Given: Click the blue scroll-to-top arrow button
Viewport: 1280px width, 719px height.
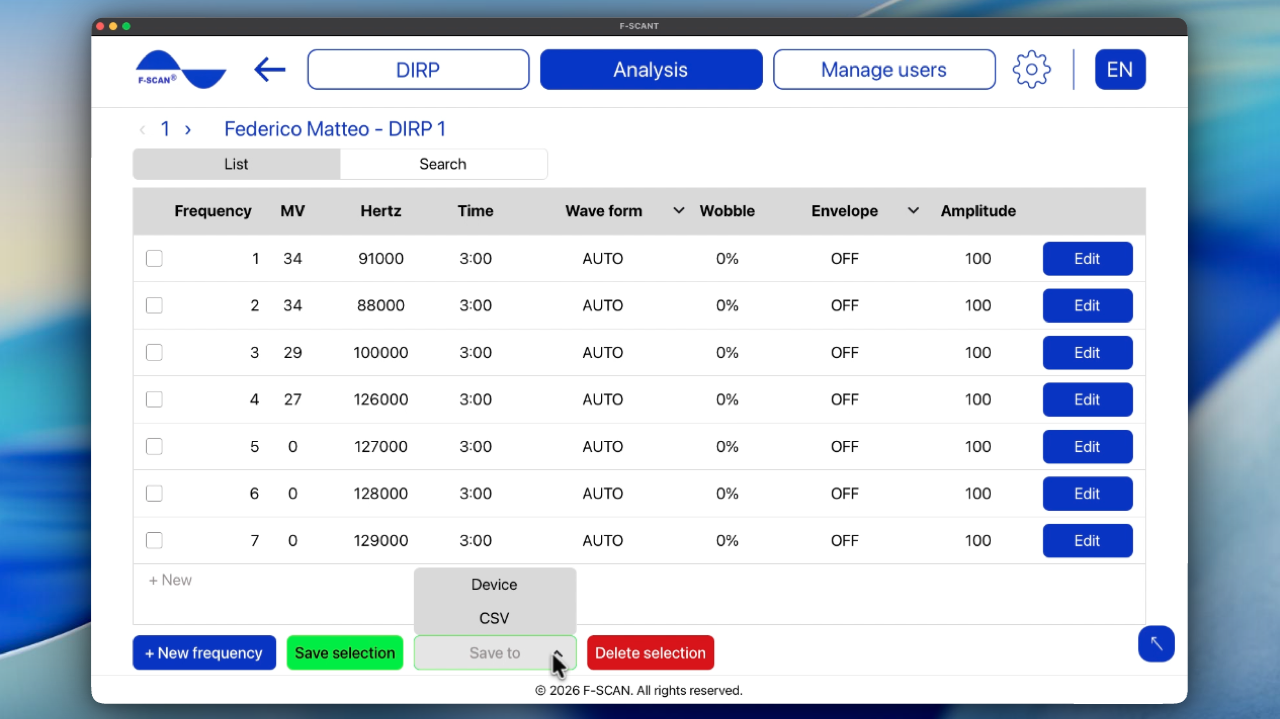Looking at the screenshot, I should tap(1156, 643).
